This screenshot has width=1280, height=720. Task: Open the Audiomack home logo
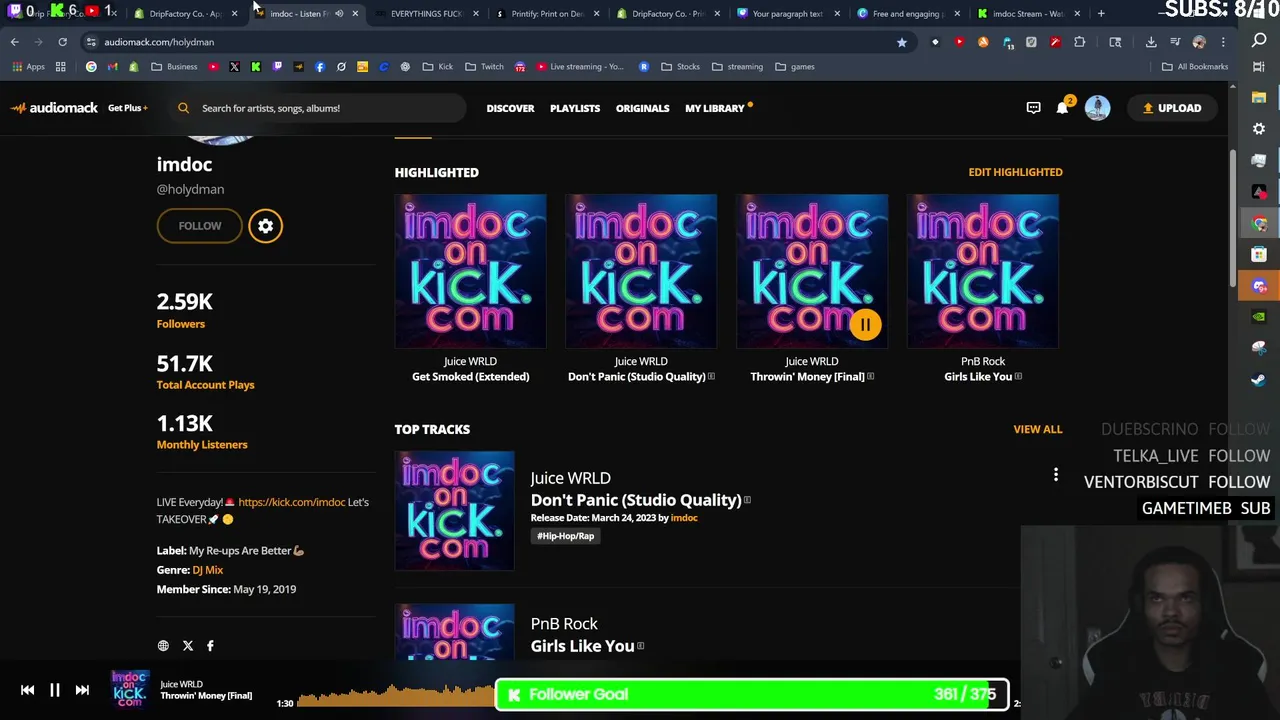54,108
